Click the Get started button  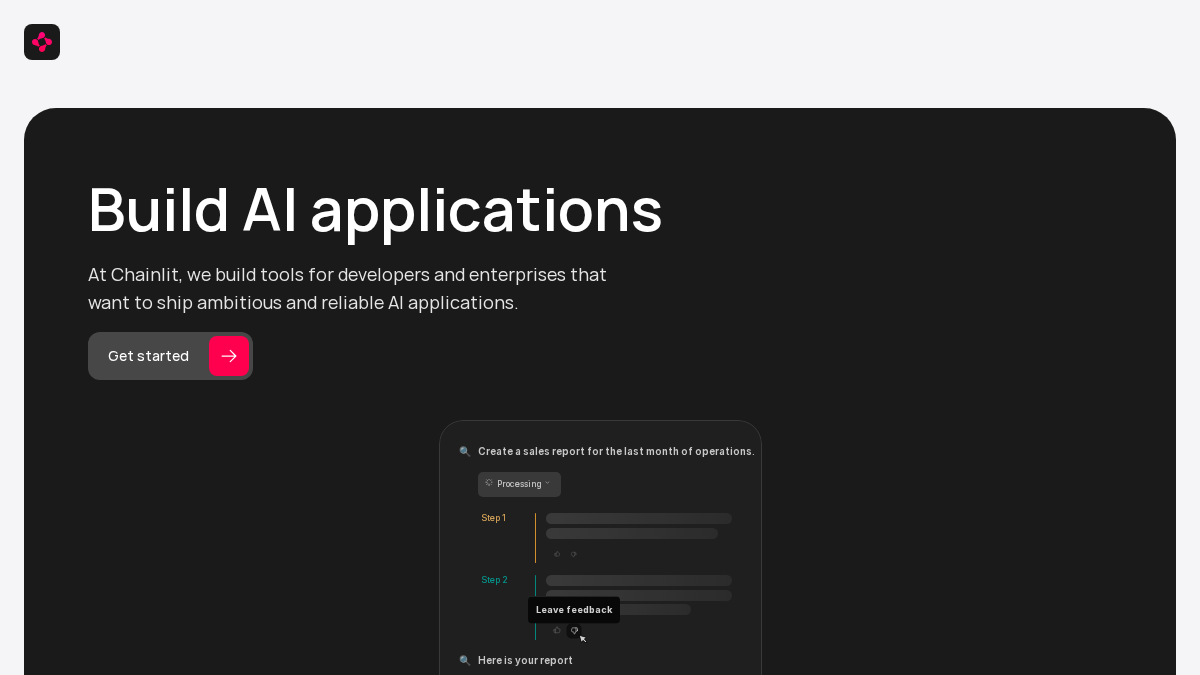pyautogui.click(x=170, y=356)
